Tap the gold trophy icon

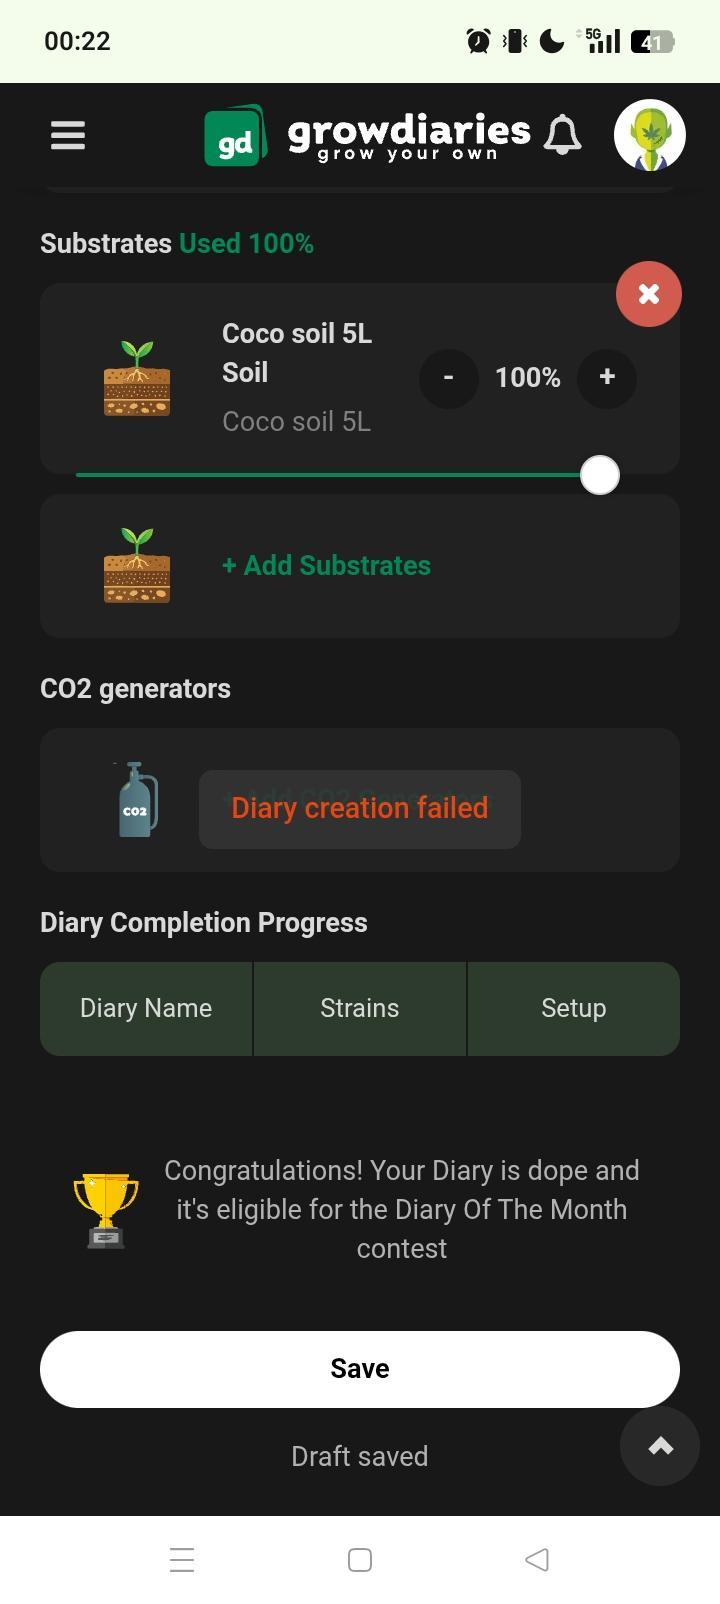point(106,1210)
